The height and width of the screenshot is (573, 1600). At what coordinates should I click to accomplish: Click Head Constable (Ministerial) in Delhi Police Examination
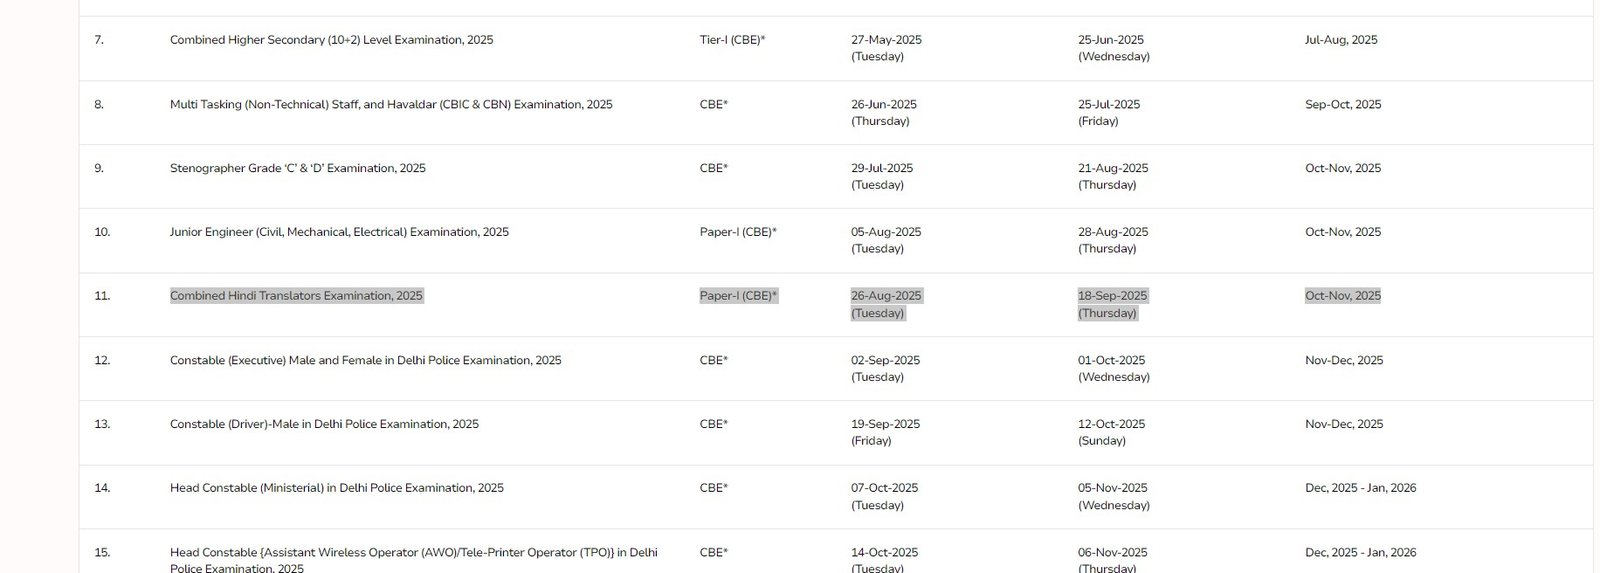point(337,488)
